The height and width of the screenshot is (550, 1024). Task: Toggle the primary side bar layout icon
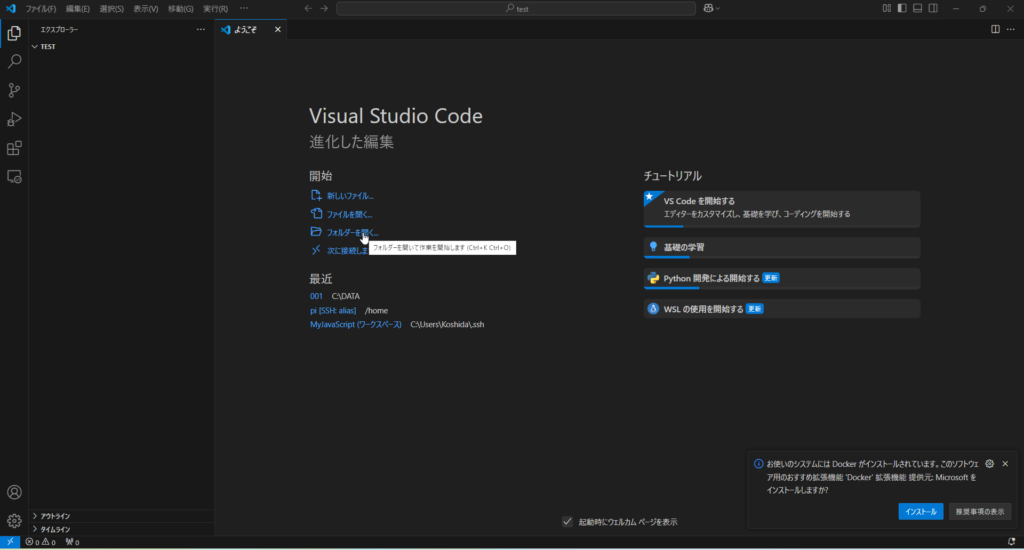[x=902, y=8]
